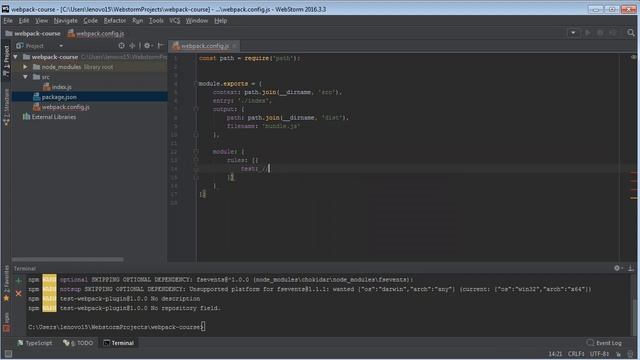Viewport: 640px width, 360px height.
Task: Hide the Project tool window
Action: [x=161, y=46]
